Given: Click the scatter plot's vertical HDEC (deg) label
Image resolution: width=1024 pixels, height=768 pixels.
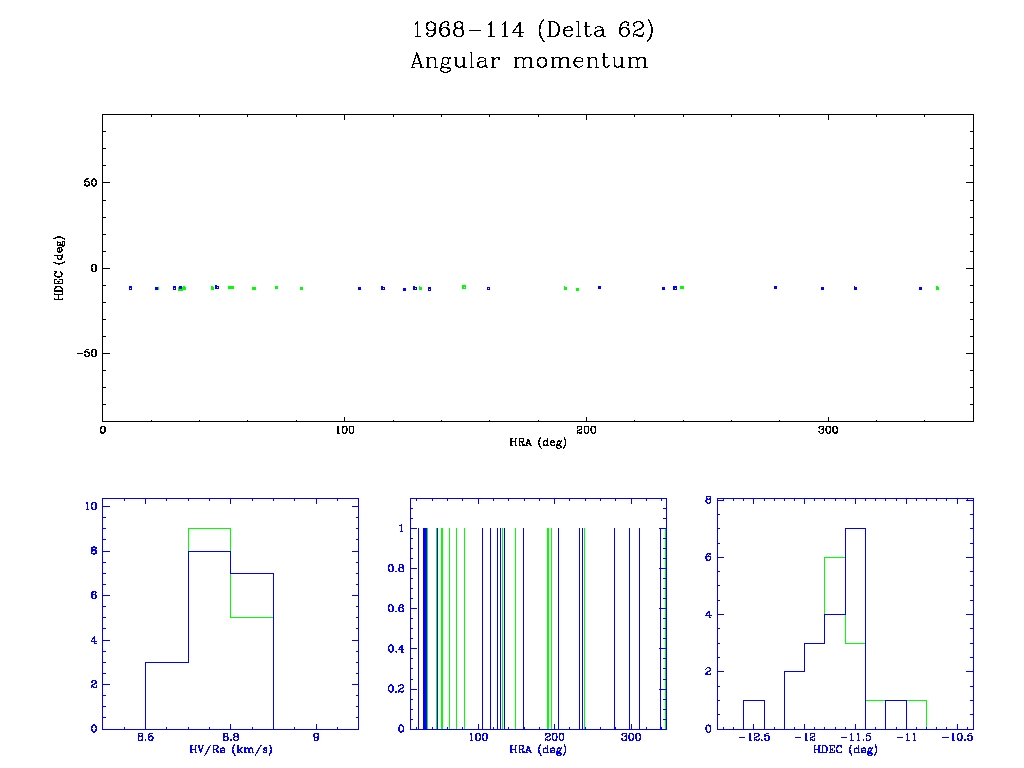Looking at the screenshot, I should point(59,268).
